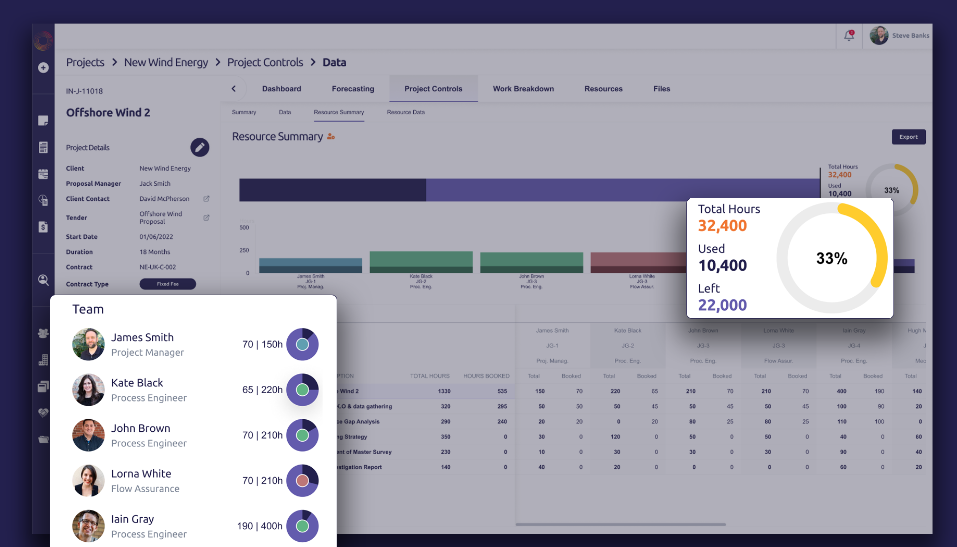Open the calendar icon in left sidebar
Image resolution: width=957 pixels, height=547 pixels.
pyautogui.click(x=43, y=174)
